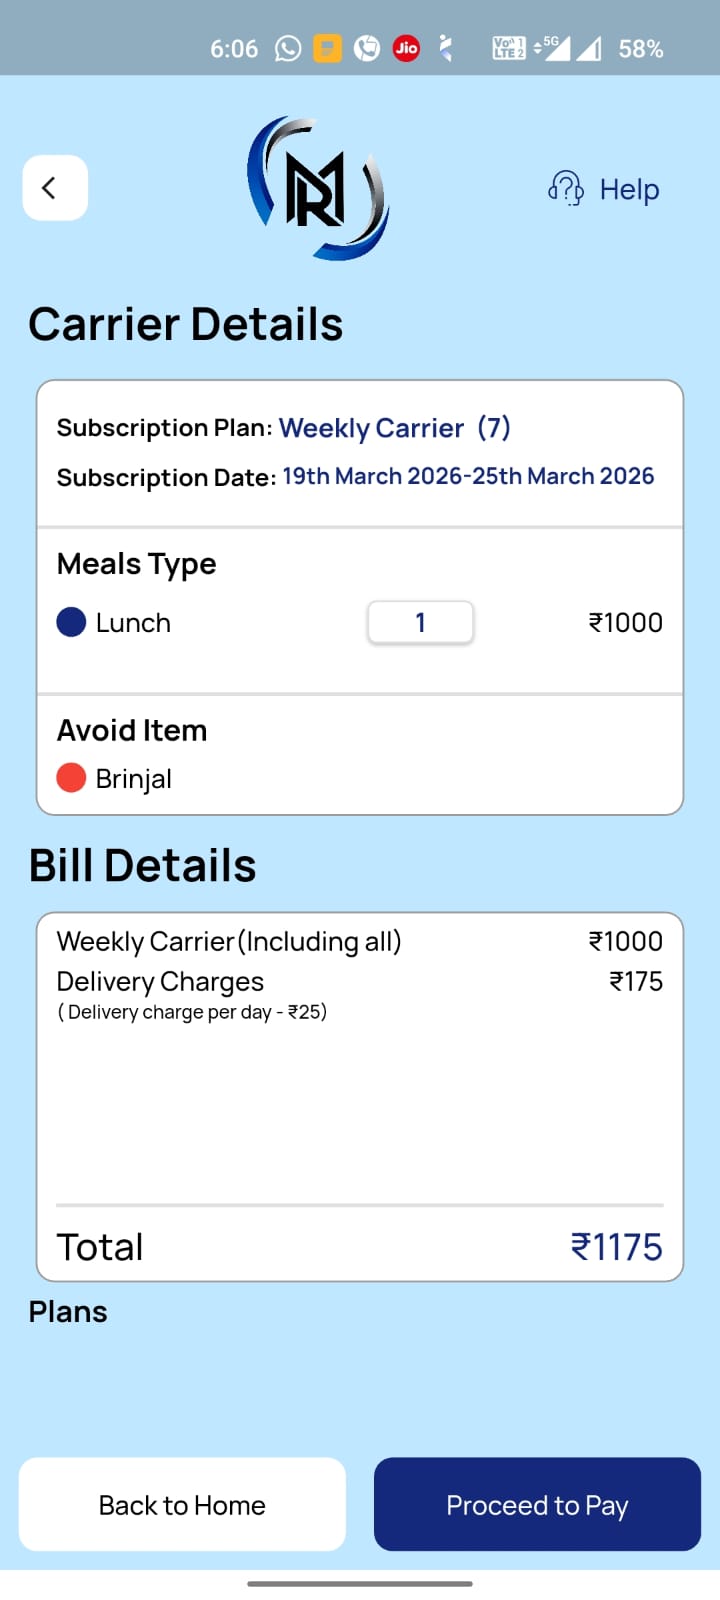This screenshot has height=1600, width=720.
Task: Tap the subscription date range value
Action: point(468,476)
